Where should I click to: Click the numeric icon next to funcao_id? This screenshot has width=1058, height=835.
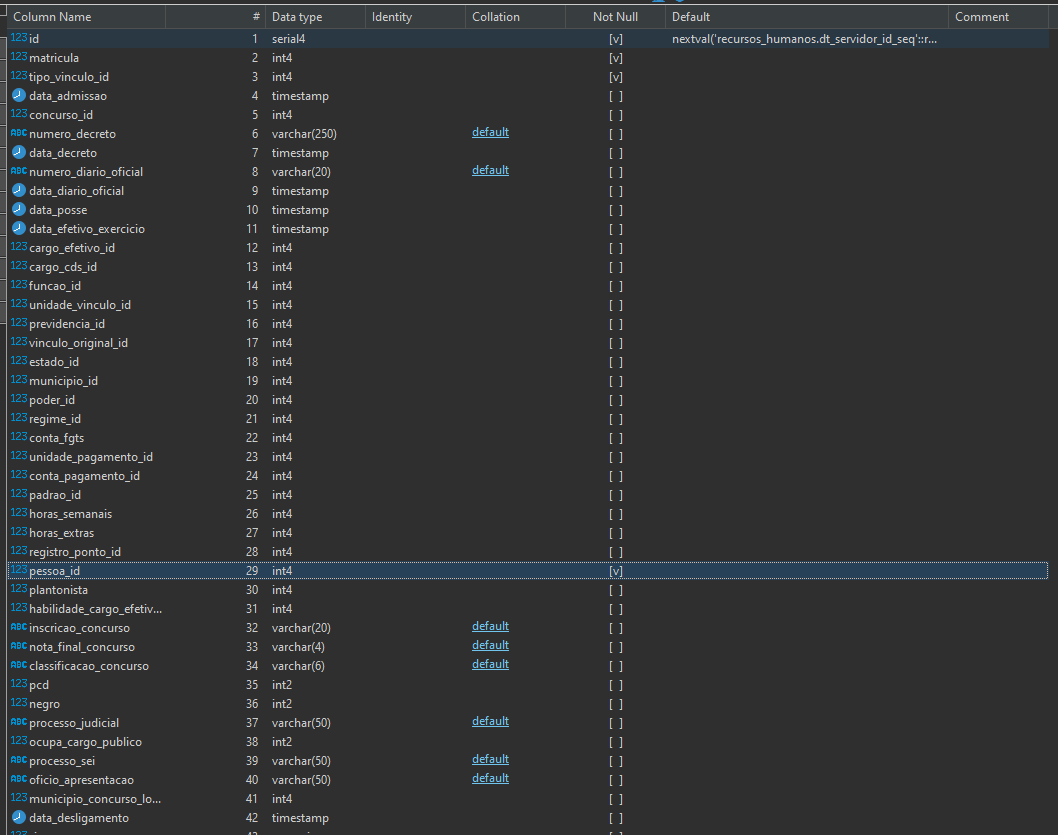pyautogui.click(x=19, y=285)
